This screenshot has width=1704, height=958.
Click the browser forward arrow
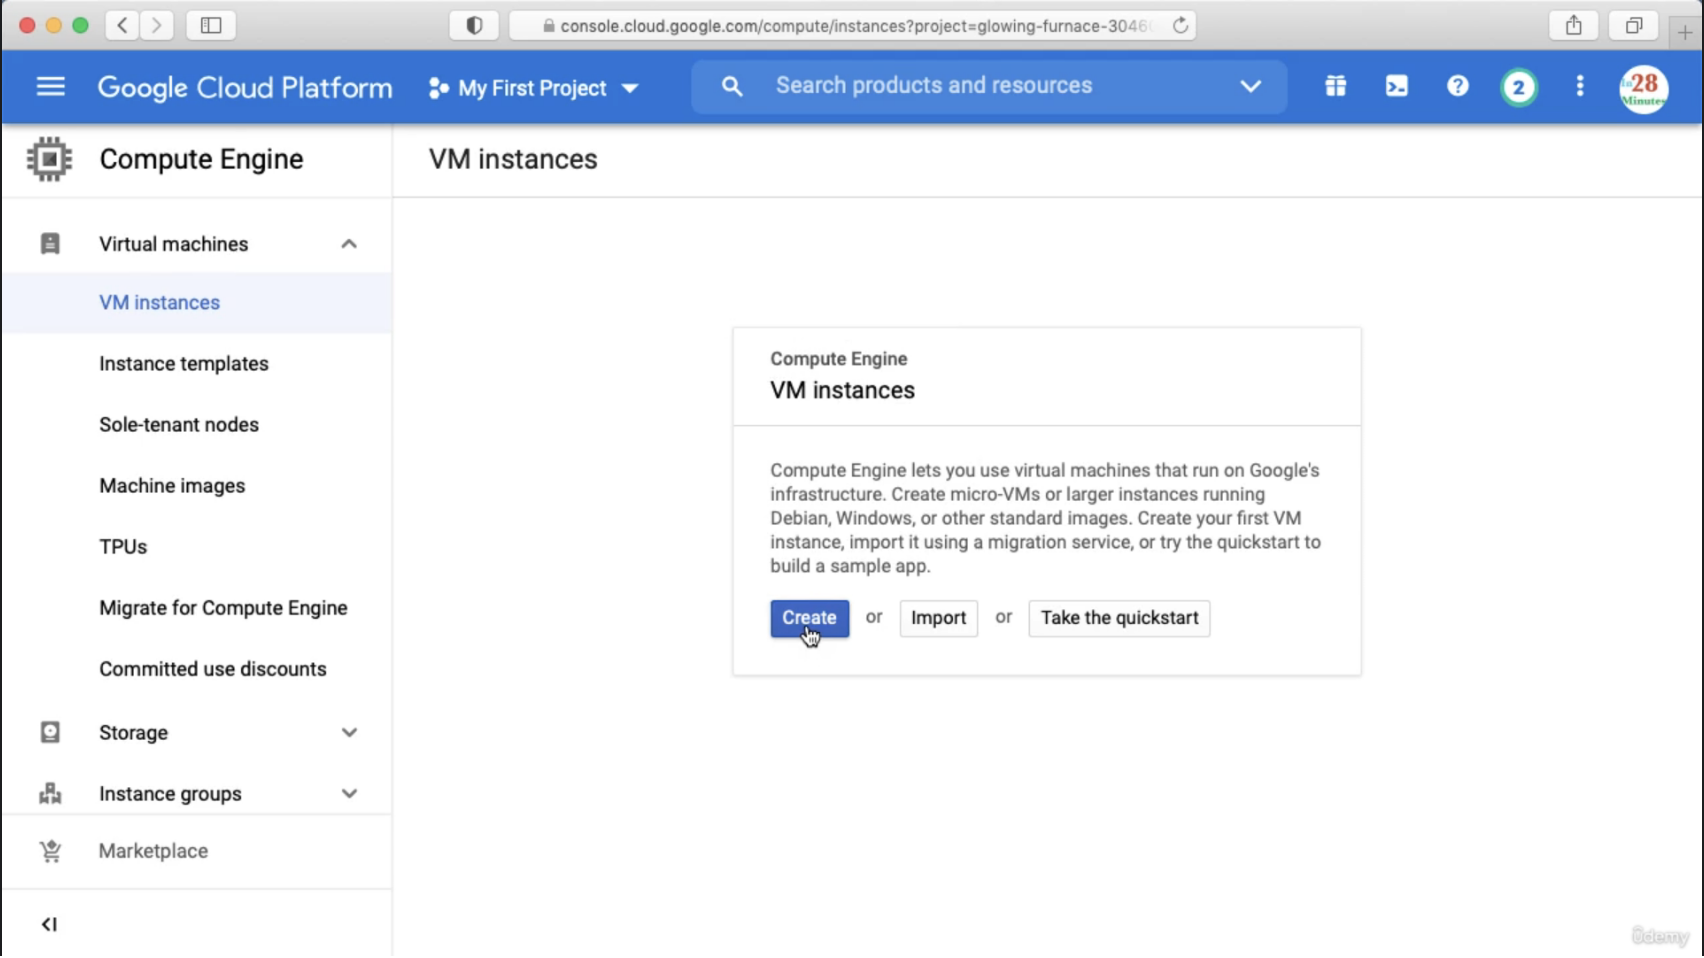(157, 25)
